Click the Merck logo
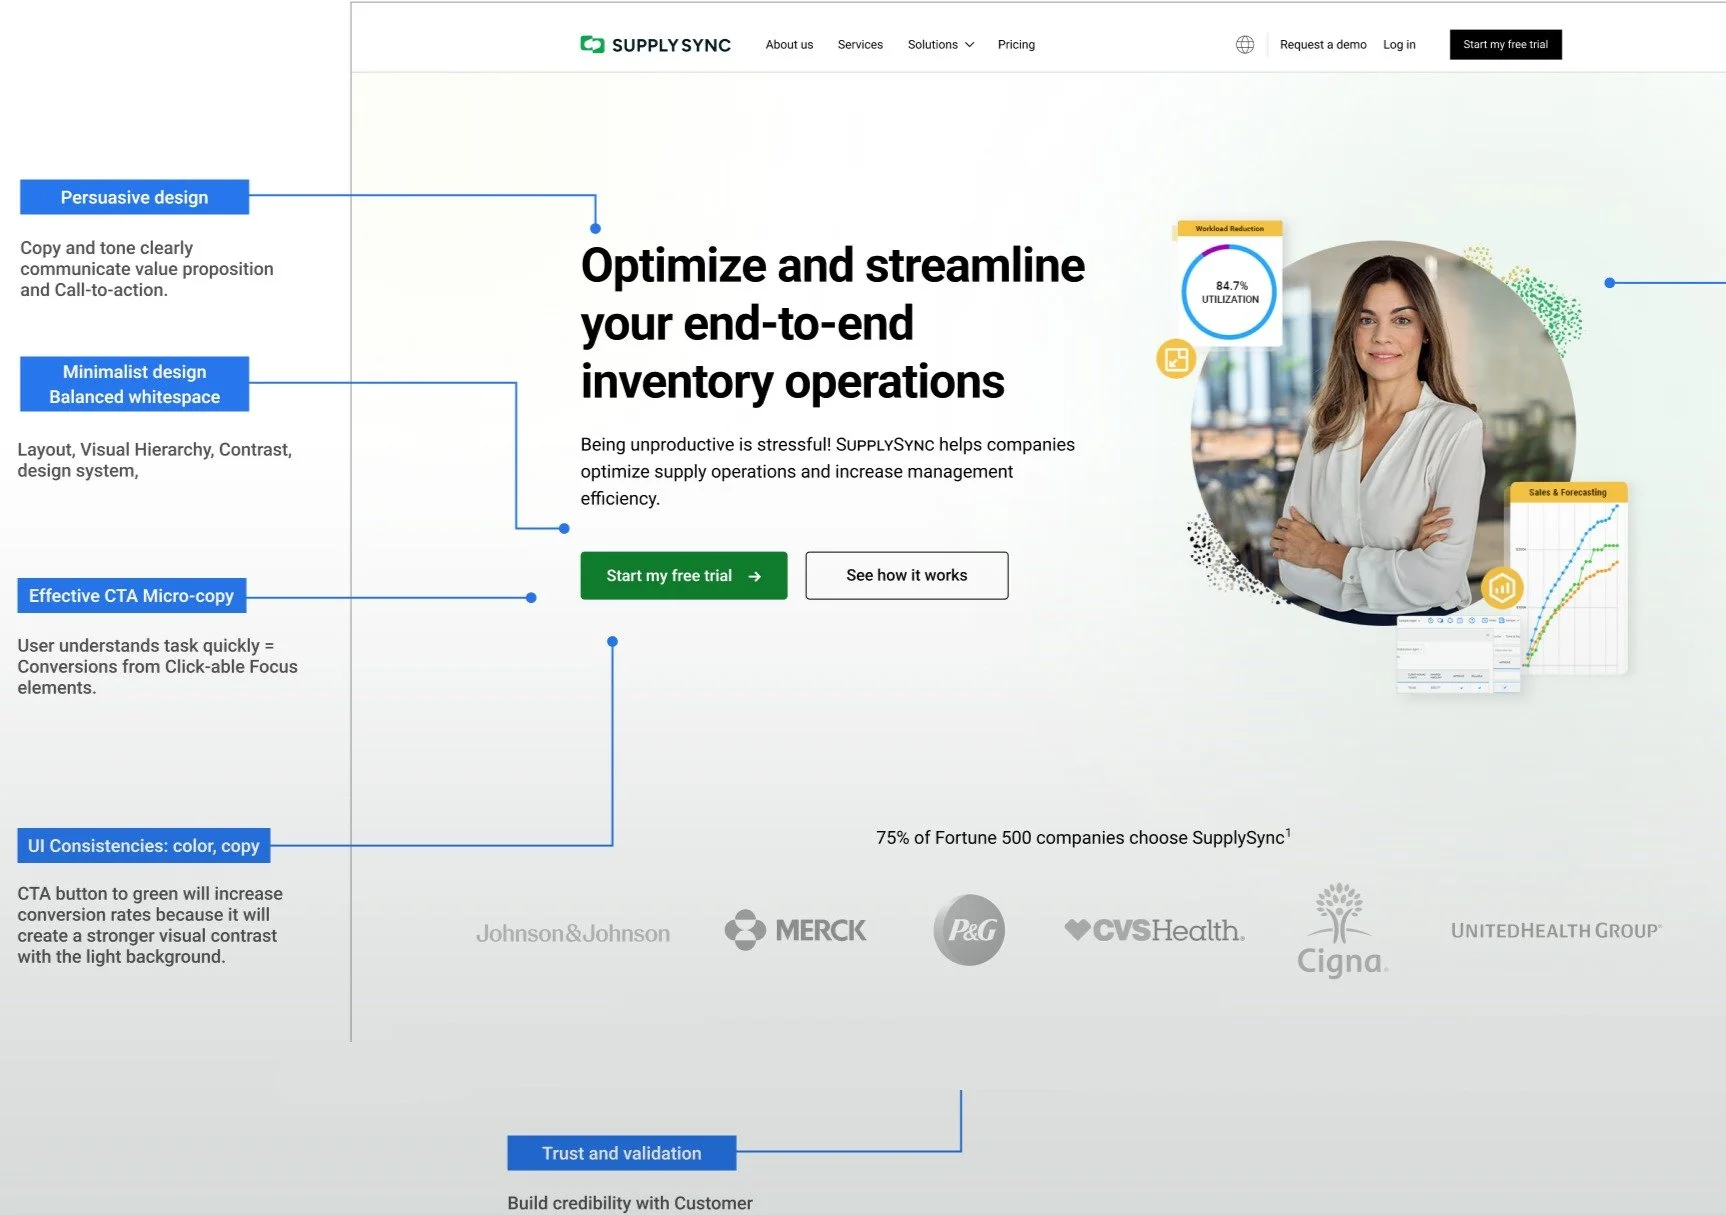 [x=795, y=930]
